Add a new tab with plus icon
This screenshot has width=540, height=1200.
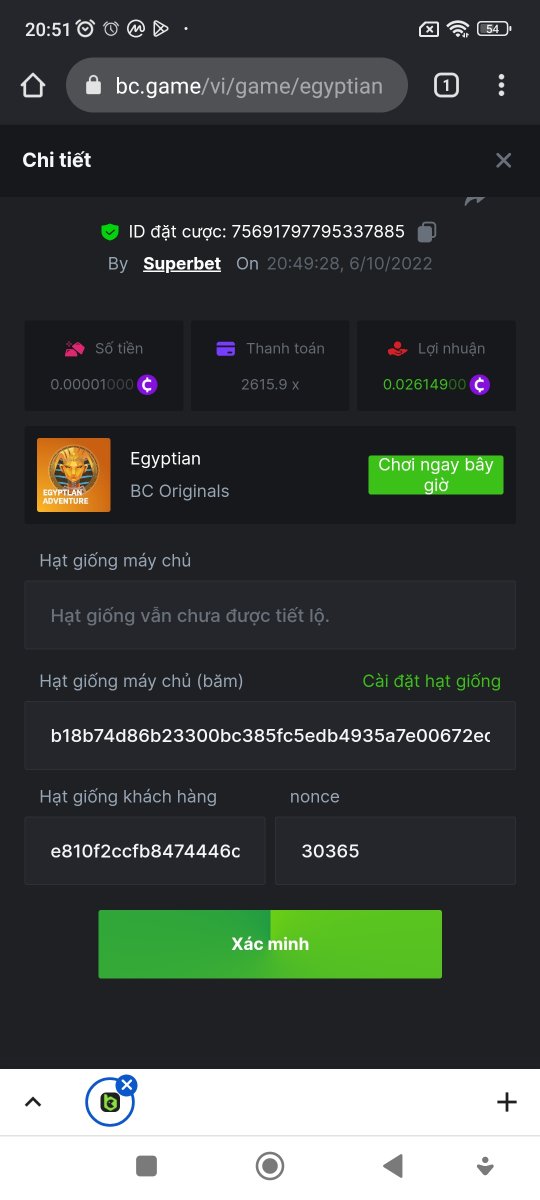click(507, 1102)
